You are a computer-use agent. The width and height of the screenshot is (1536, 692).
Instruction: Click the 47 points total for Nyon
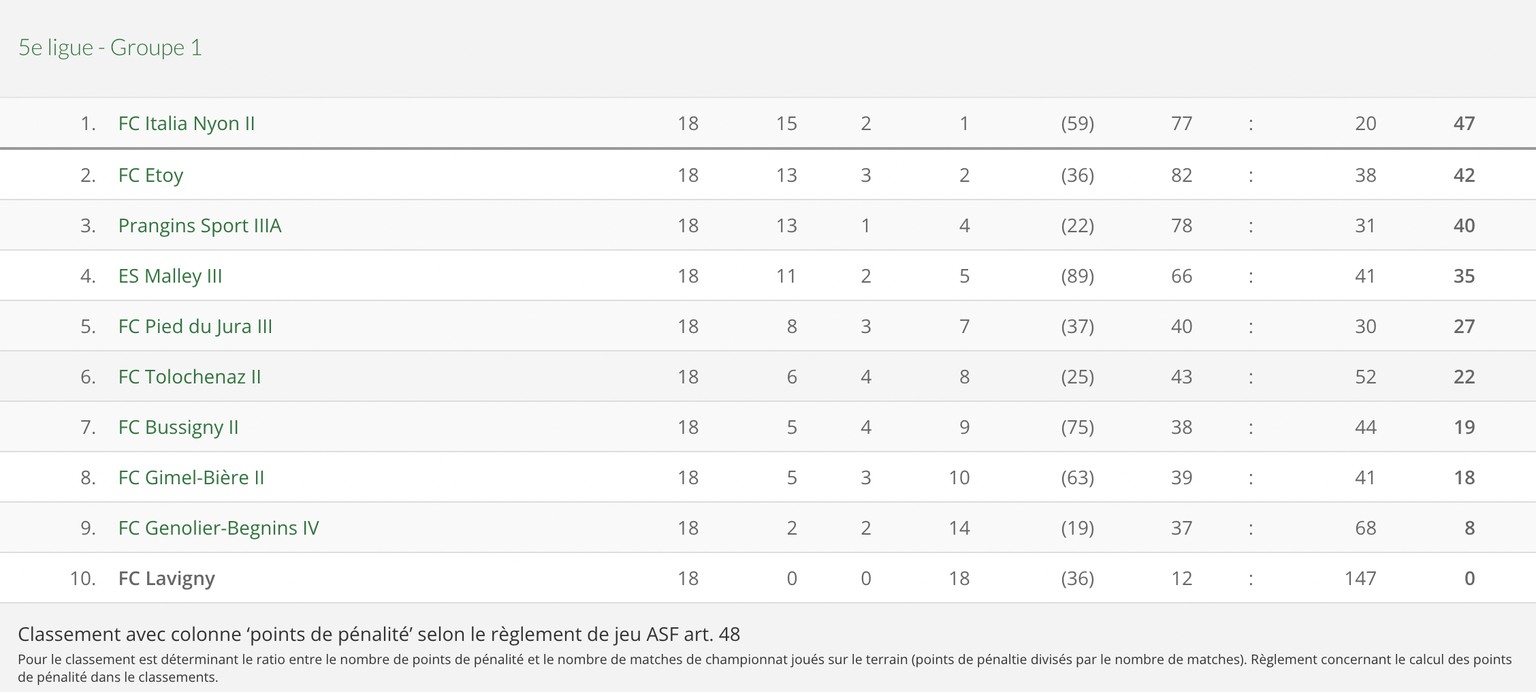1464,124
